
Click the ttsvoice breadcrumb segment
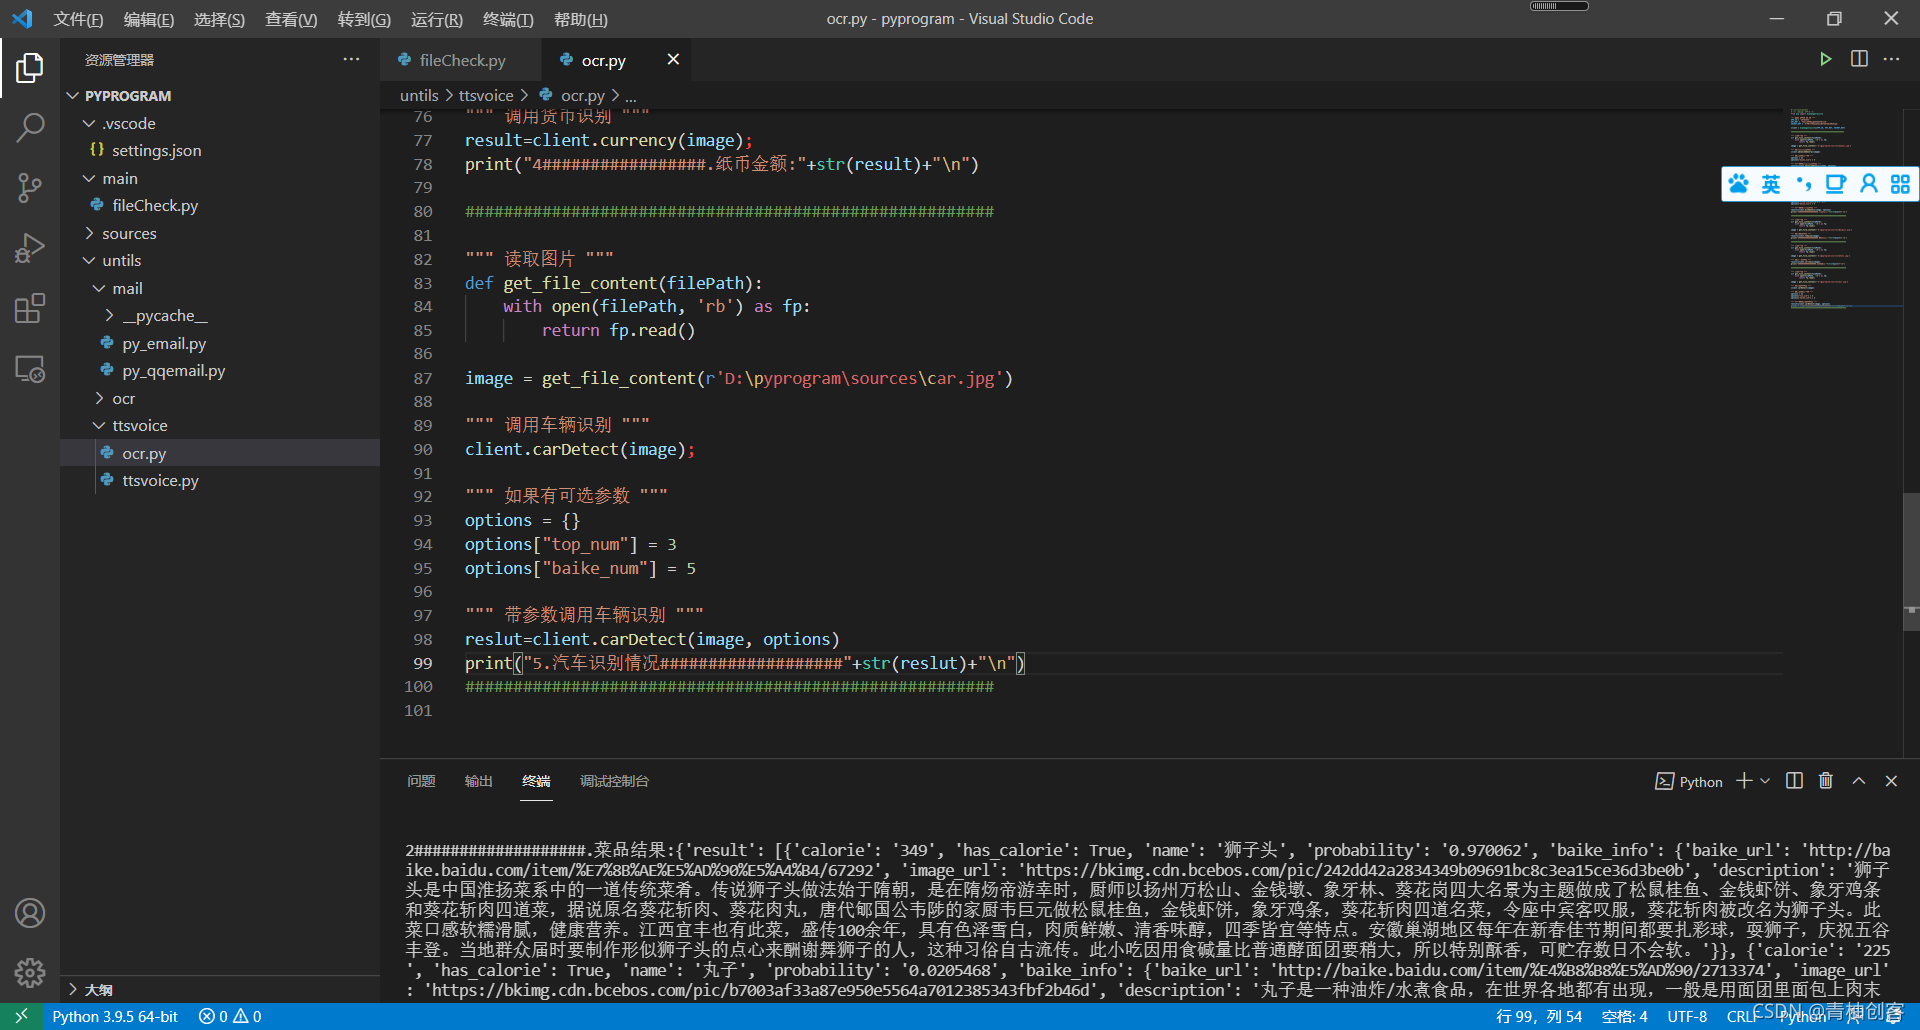point(486,96)
